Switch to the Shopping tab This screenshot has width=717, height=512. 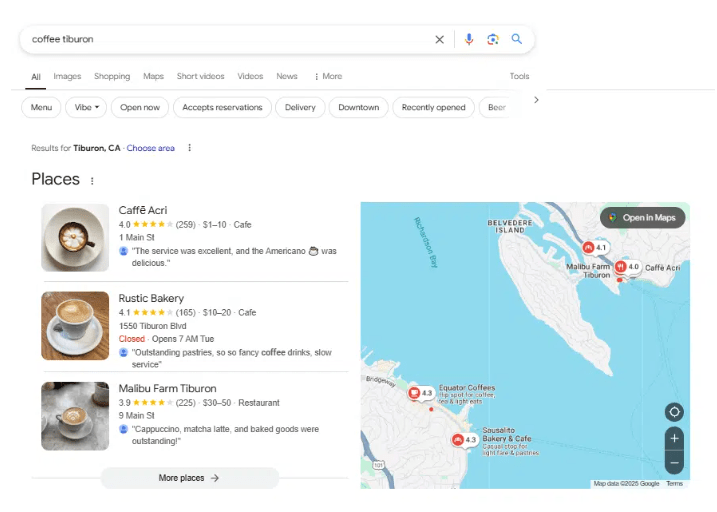click(112, 76)
